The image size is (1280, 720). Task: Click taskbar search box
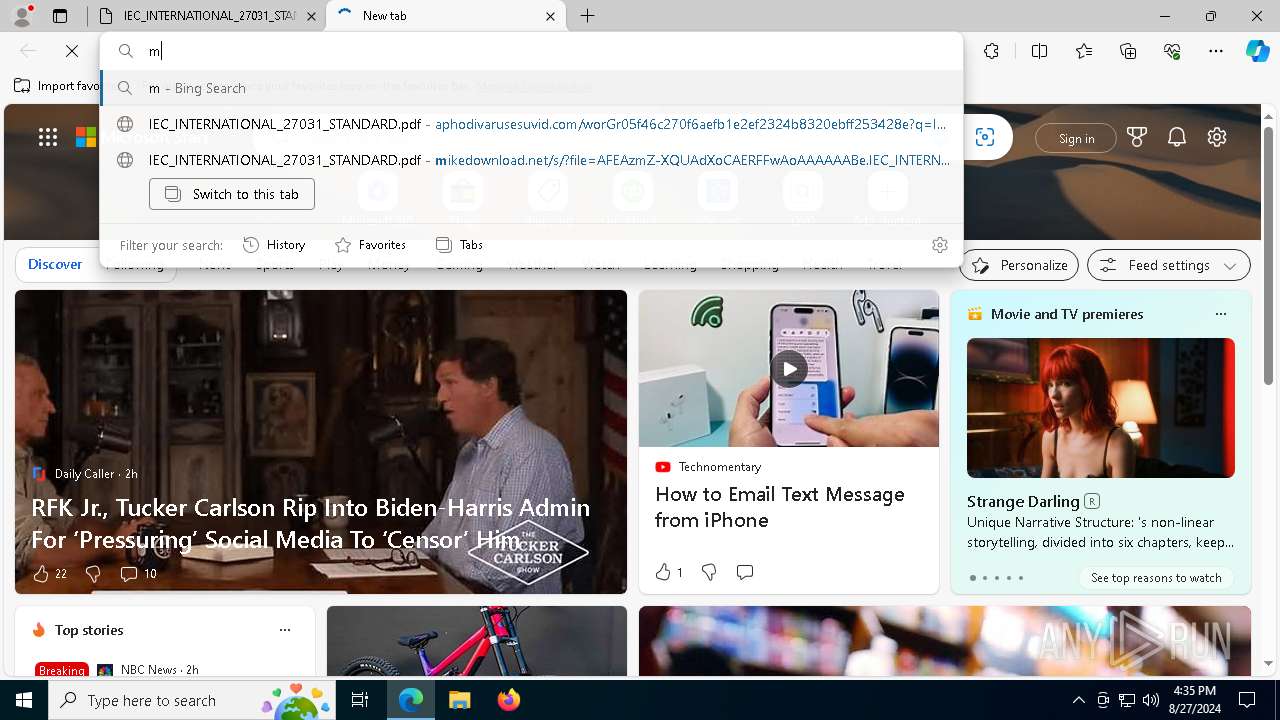[x=192, y=700]
